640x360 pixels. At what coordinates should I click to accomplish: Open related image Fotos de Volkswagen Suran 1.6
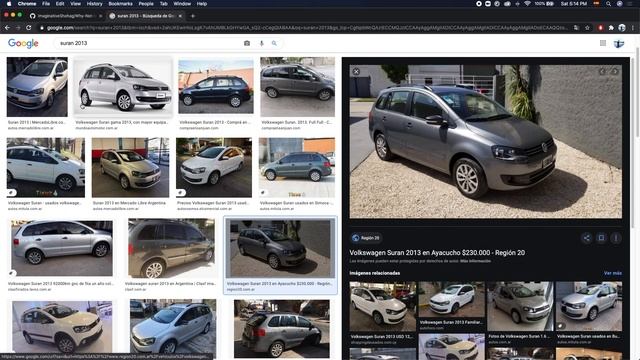coord(520,306)
